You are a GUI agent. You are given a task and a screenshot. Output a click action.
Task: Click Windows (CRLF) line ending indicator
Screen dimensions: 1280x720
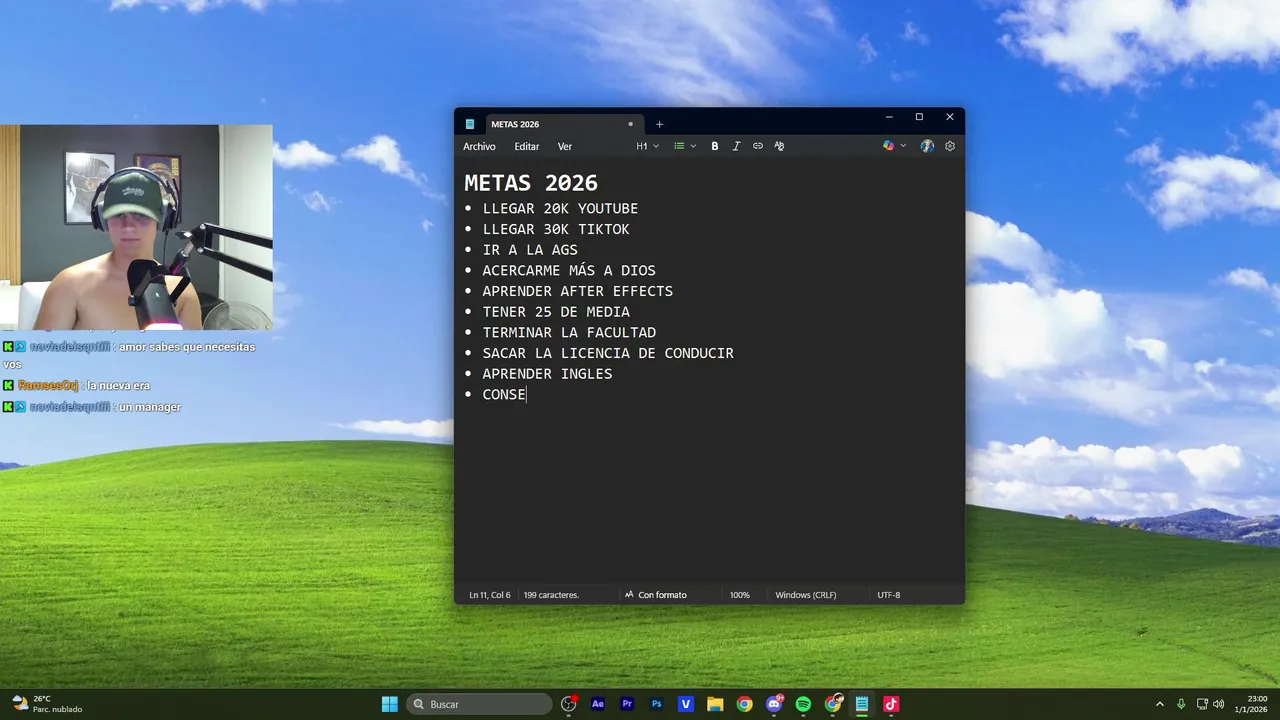806,595
